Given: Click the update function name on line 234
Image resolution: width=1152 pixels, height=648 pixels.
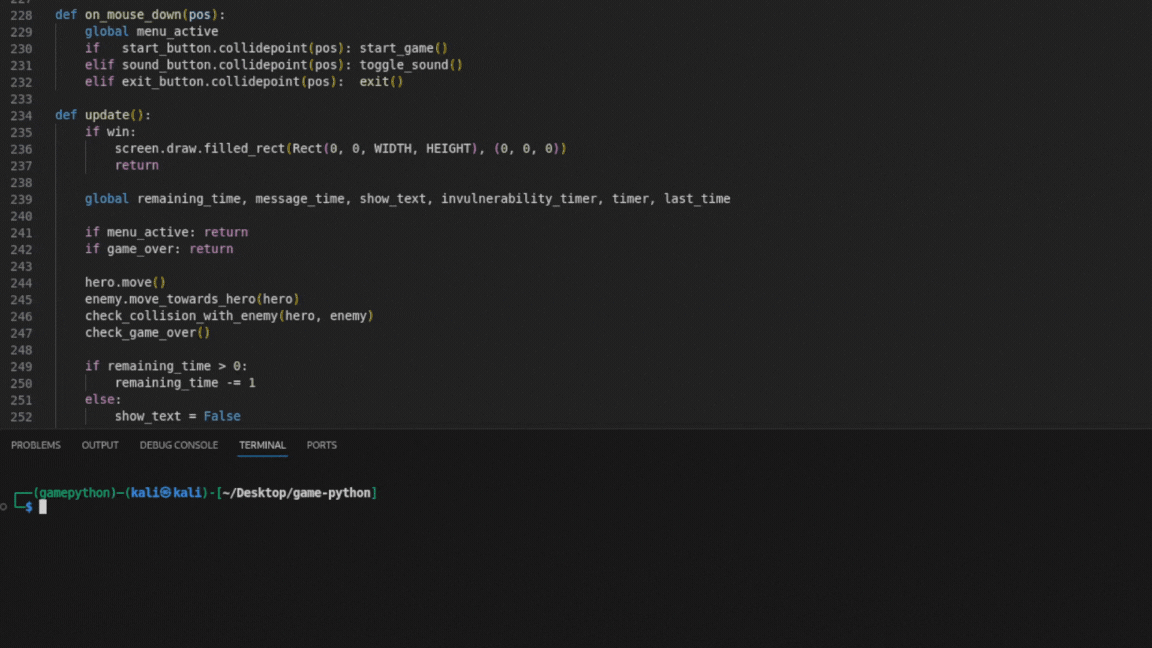Looking at the screenshot, I should tap(107, 115).
